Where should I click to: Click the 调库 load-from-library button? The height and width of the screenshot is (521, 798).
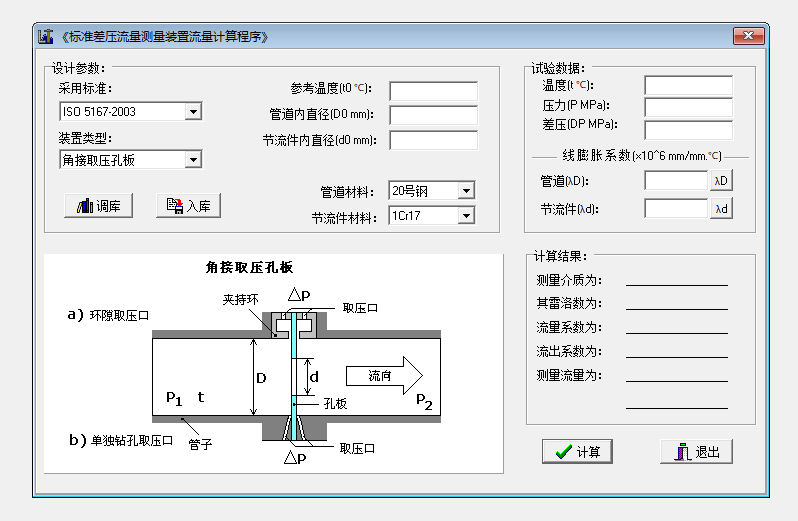click(x=98, y=206)
